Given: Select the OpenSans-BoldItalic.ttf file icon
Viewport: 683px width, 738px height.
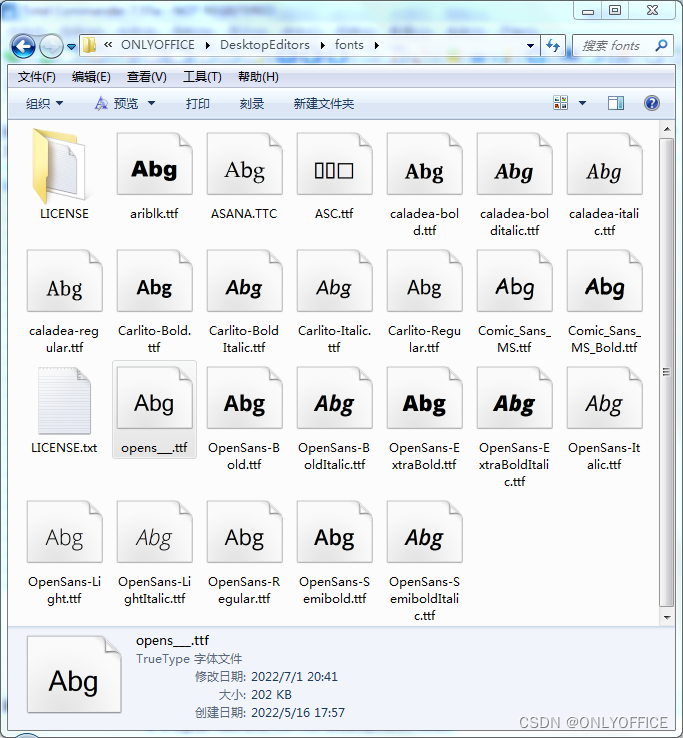Looking at the screenshot, I should coord(334,398).
